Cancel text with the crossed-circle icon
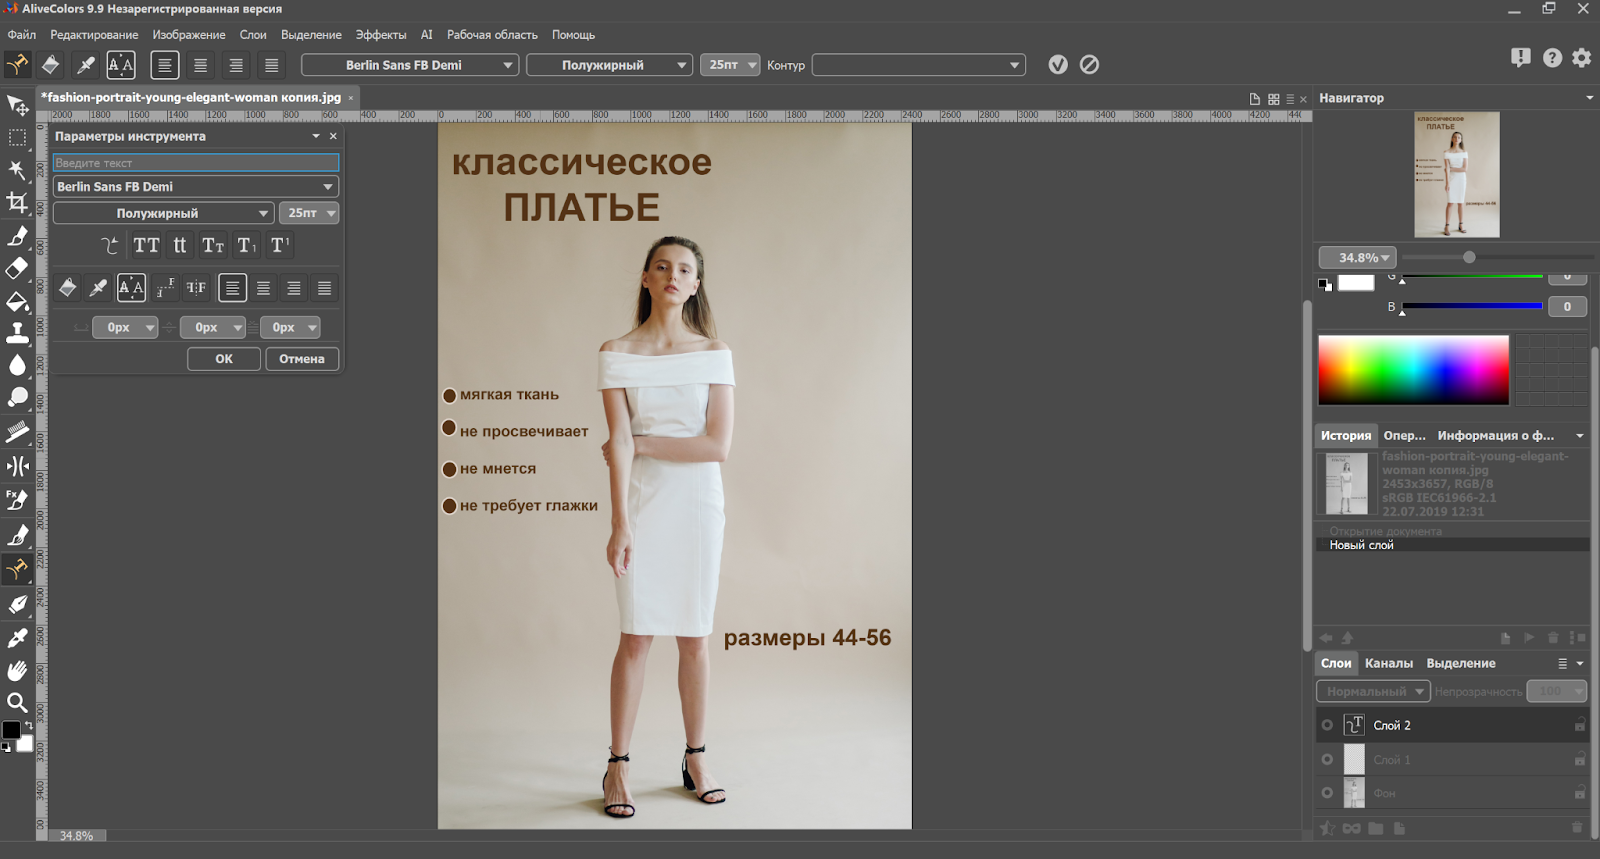Viewport: 1600px width, 859px height. pyautogui.click(x=1090, y=65)
